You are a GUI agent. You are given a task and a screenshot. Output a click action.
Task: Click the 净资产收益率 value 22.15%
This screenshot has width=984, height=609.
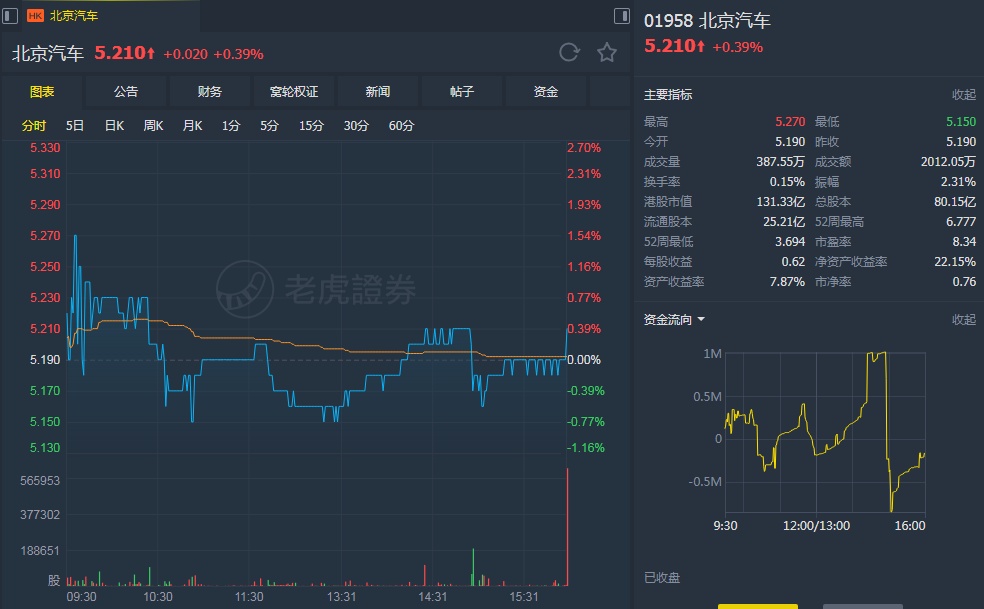955,262
